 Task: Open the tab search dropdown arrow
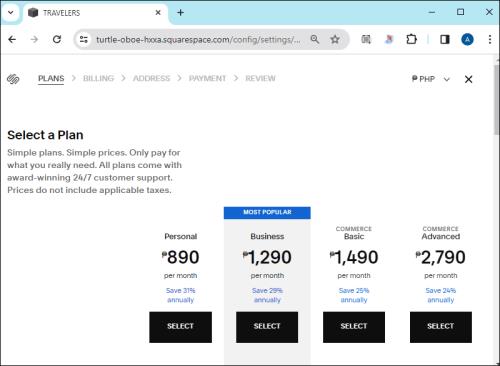click(x=11, y=13)
